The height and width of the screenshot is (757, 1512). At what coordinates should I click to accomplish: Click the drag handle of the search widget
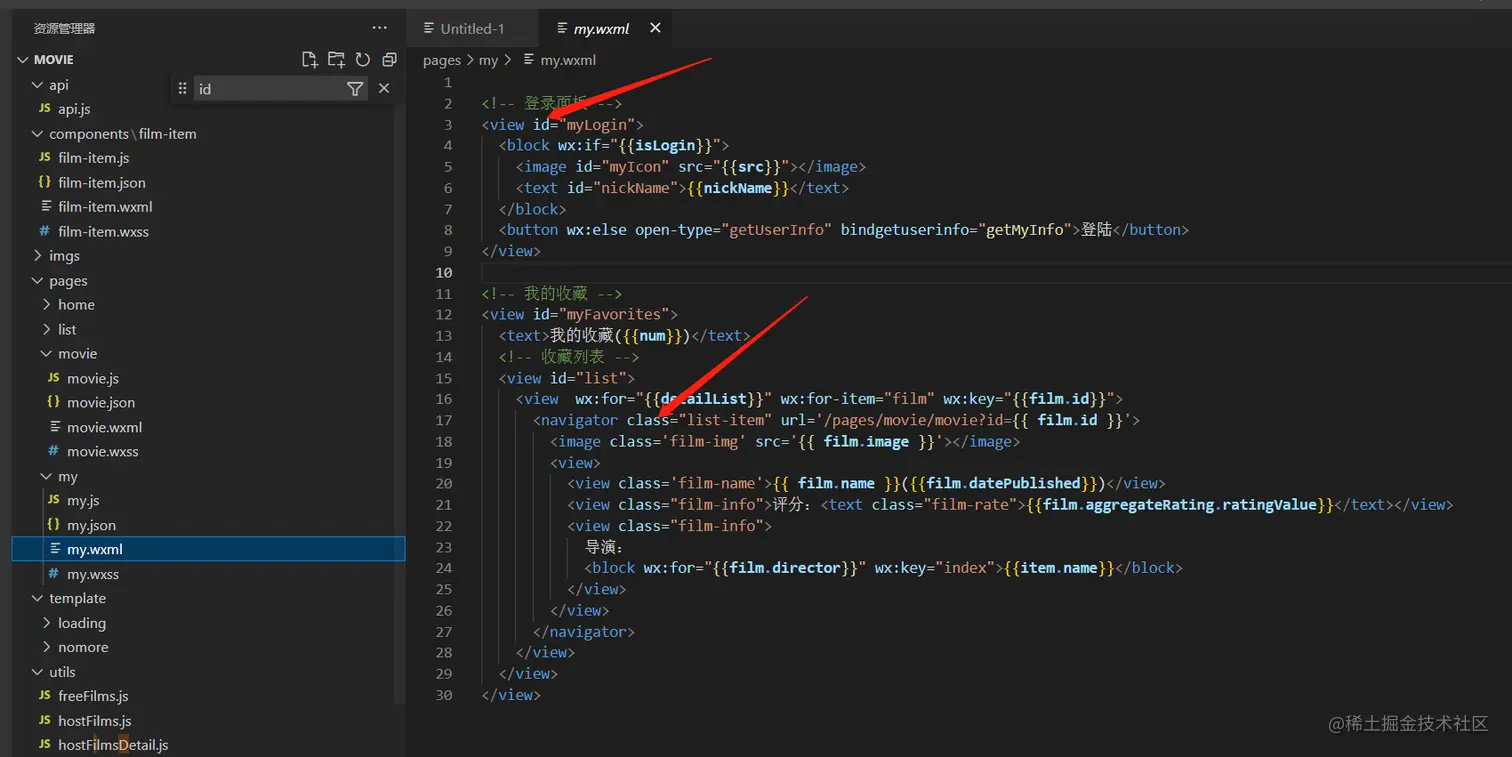point(182,89)
